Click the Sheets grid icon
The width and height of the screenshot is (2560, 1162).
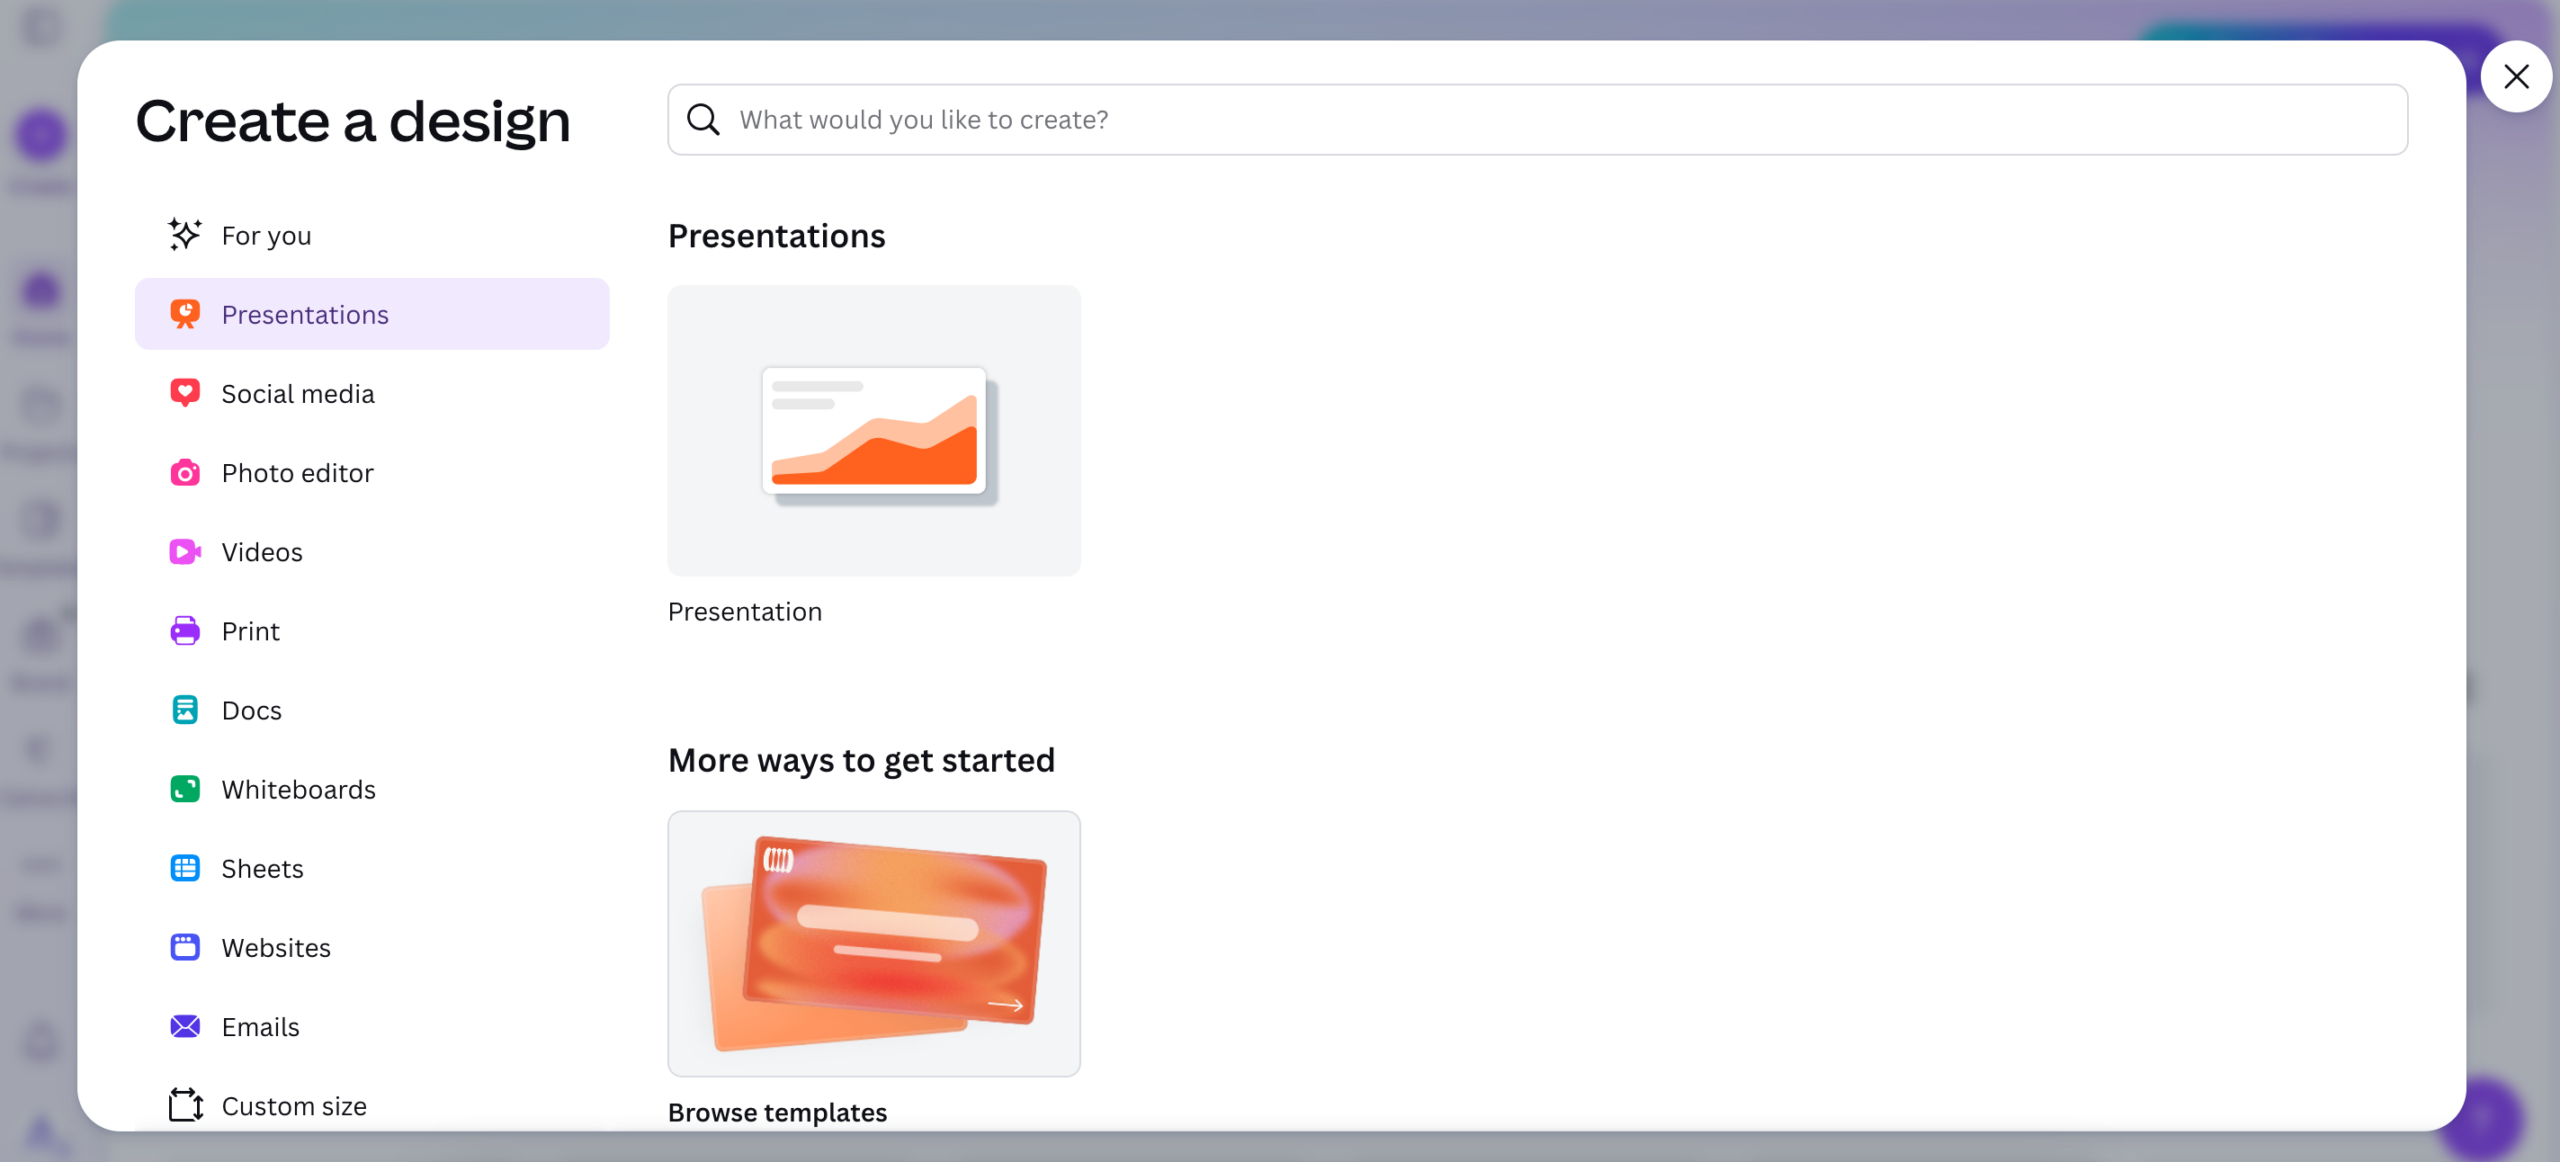click(x=185, y=868)
